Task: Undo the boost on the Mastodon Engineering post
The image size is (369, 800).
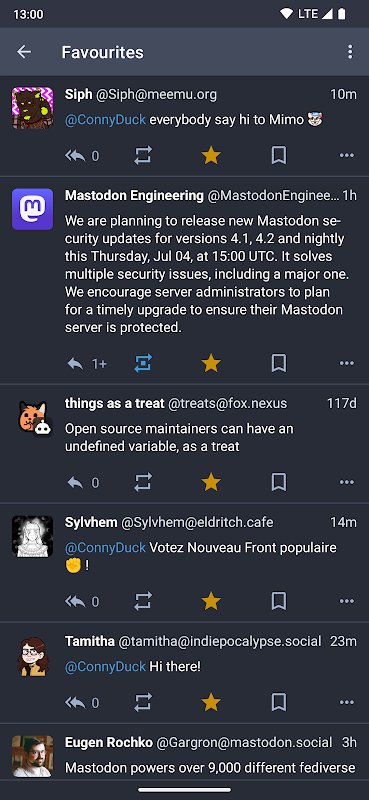Action: 143,363
